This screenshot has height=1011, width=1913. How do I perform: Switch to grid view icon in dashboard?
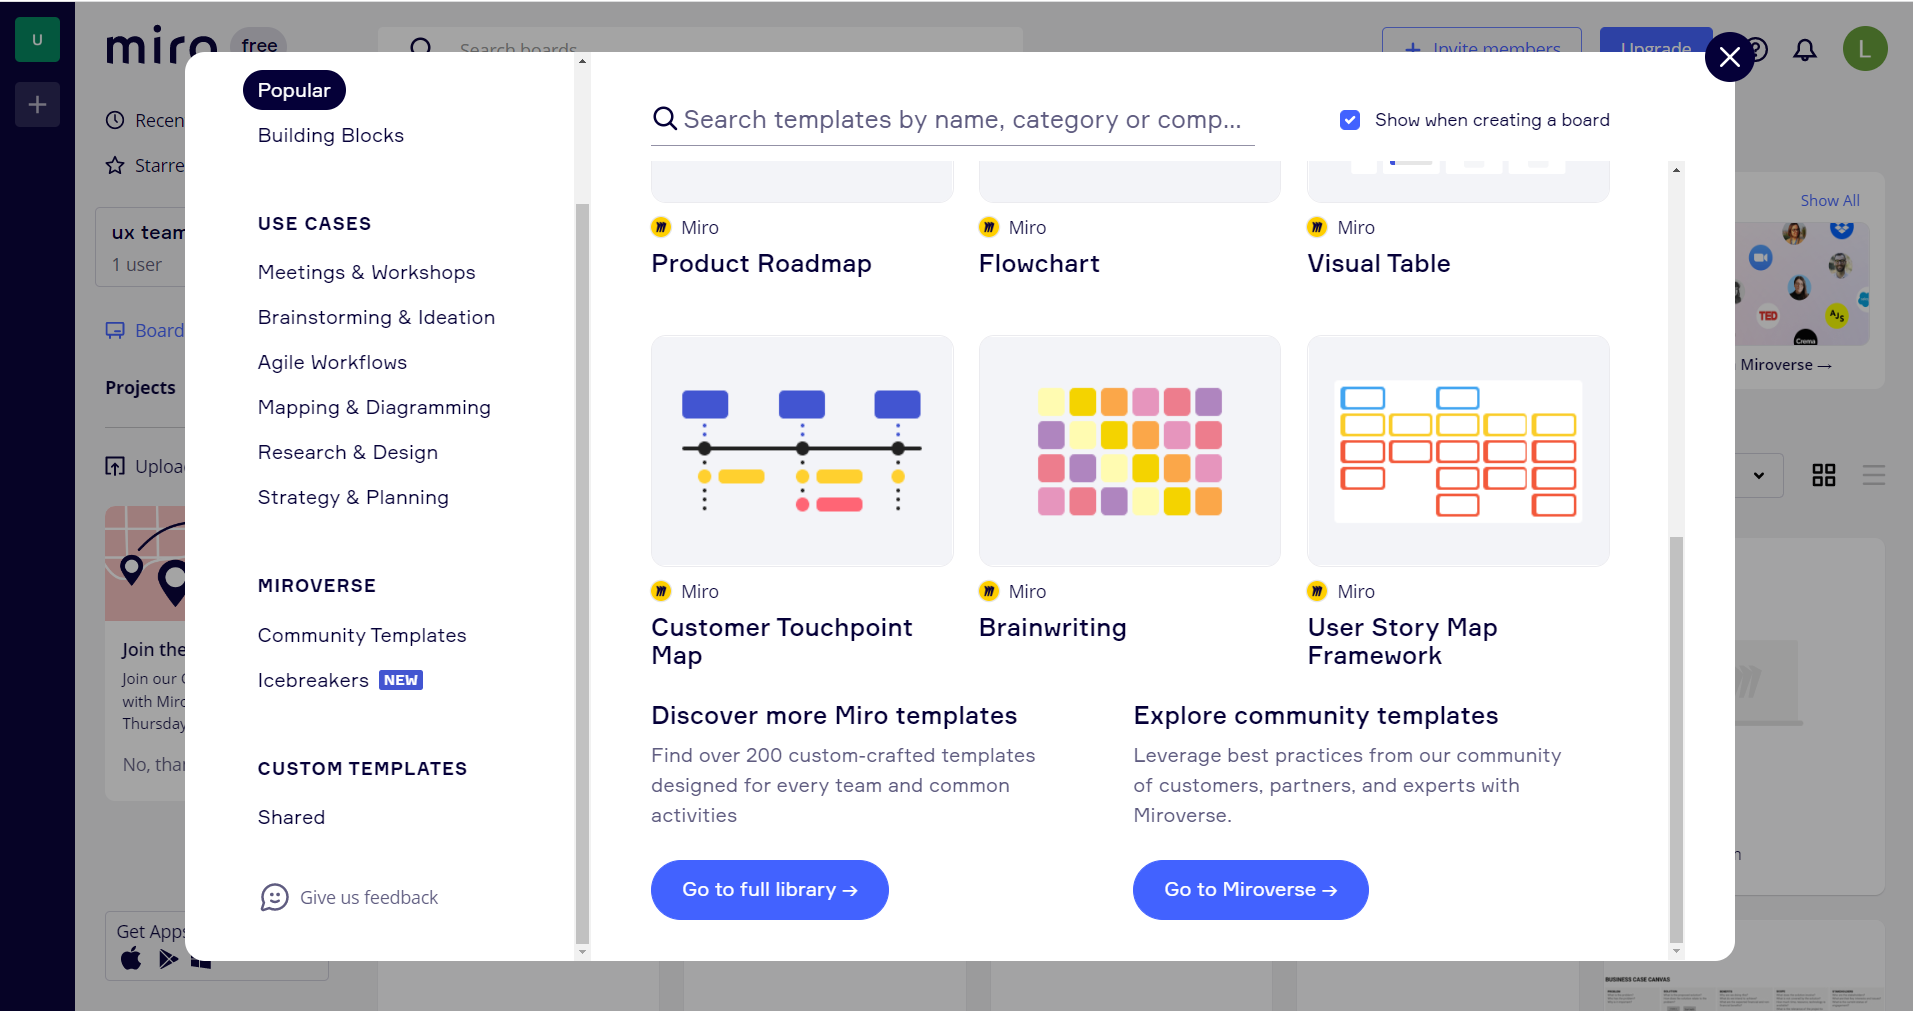pos(1824,475)
